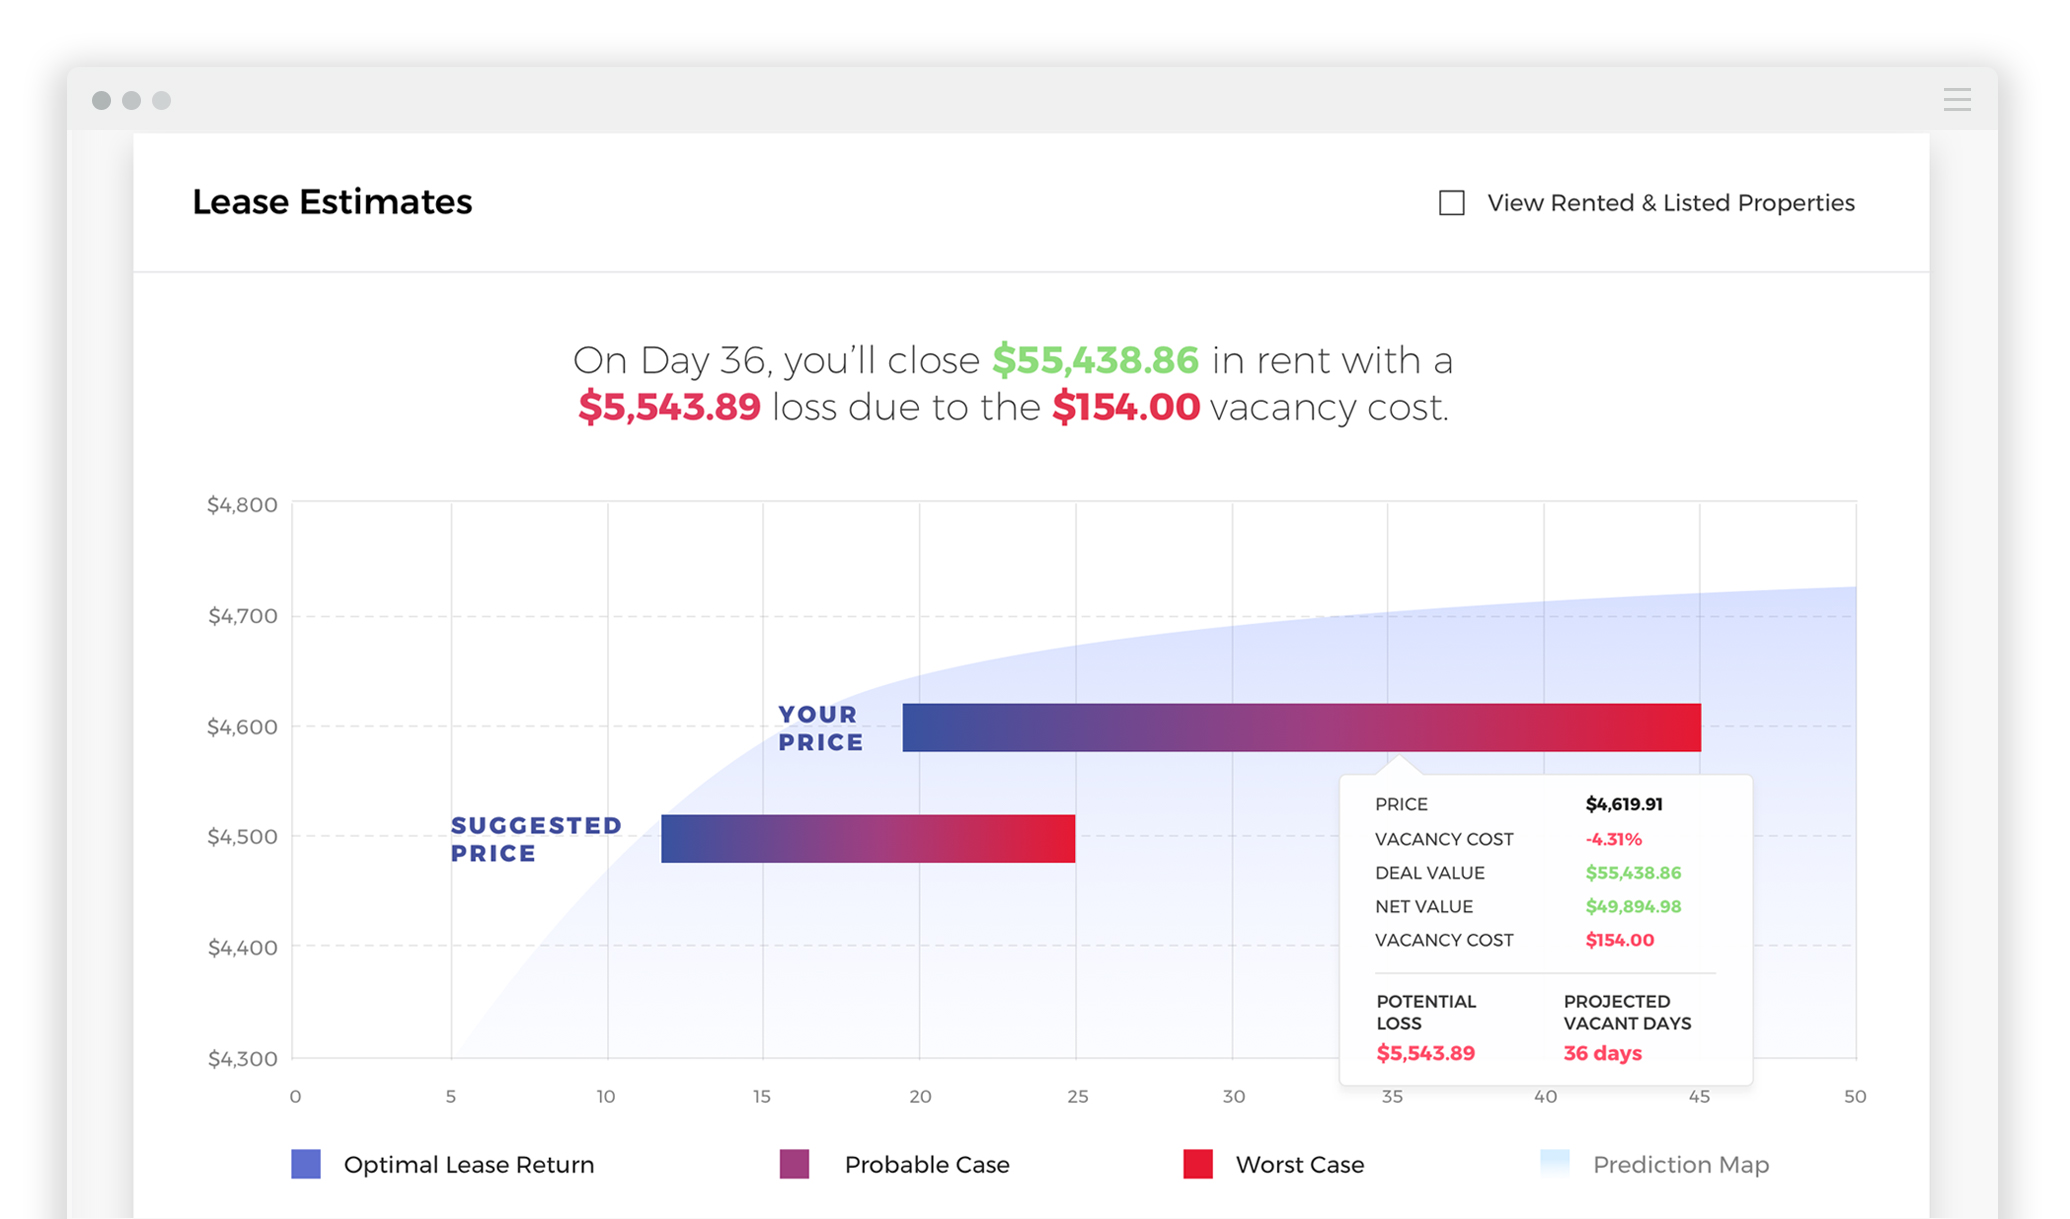The width and height of the screenshot is (2070, 1219).
Task: Click the Day 25 x-axis tick label
Action: [x=1077, y=1096]
